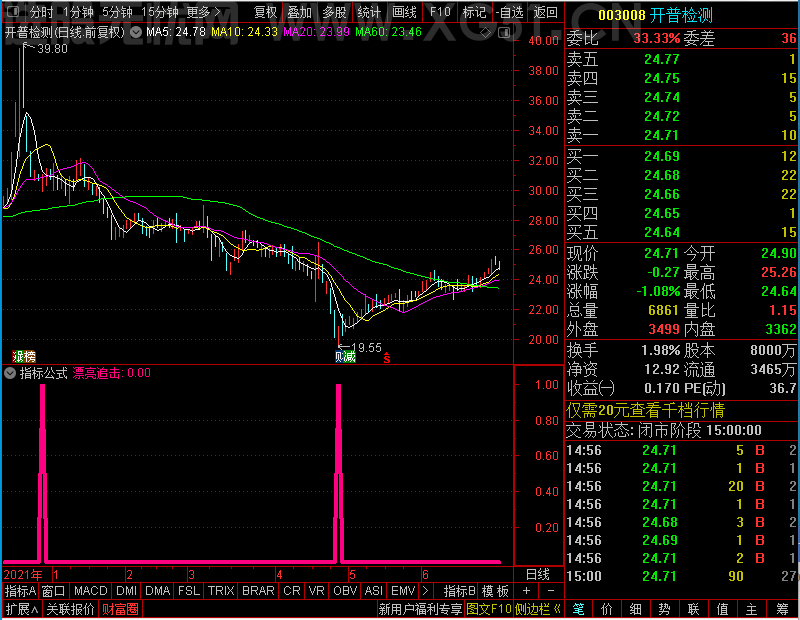The height and width of the screenshot is (620, 800).
Task: Switch to the 分时 intraday chart
Action: 41,12
